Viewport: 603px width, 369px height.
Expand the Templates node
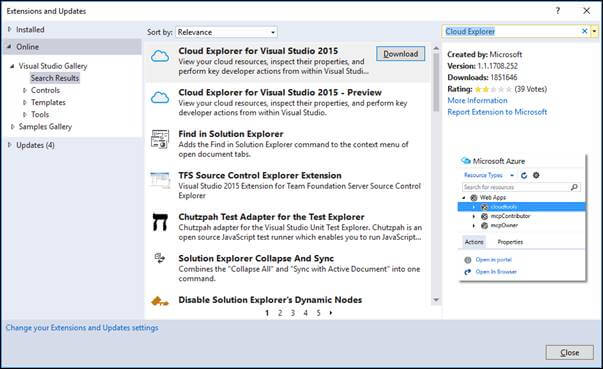click(x=25, y=103)
